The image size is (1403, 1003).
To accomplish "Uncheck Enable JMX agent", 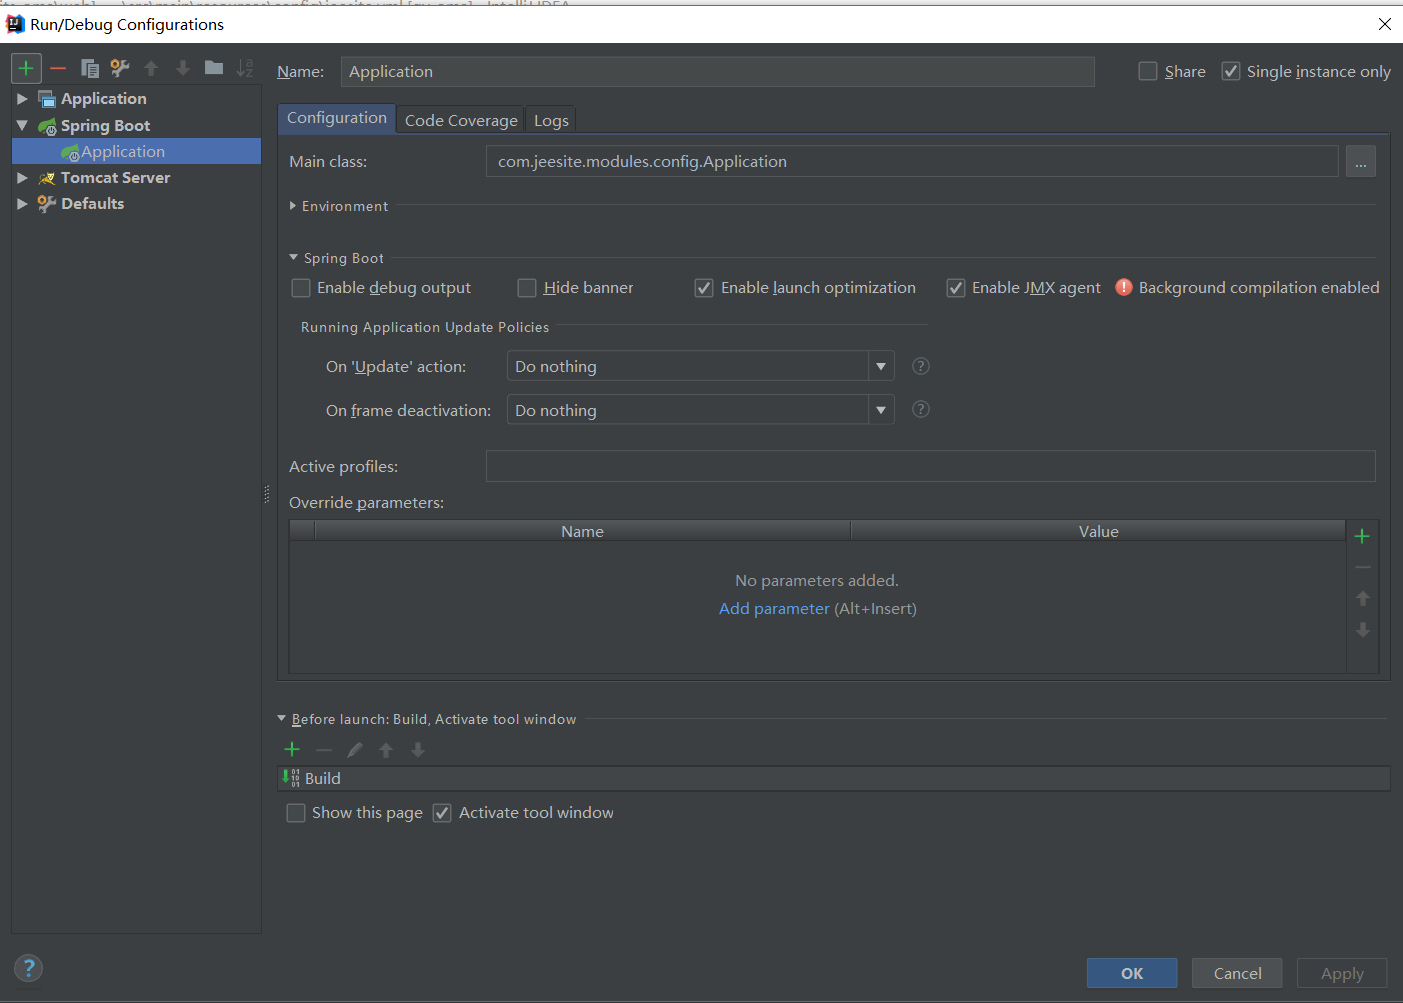I will 956,288.
